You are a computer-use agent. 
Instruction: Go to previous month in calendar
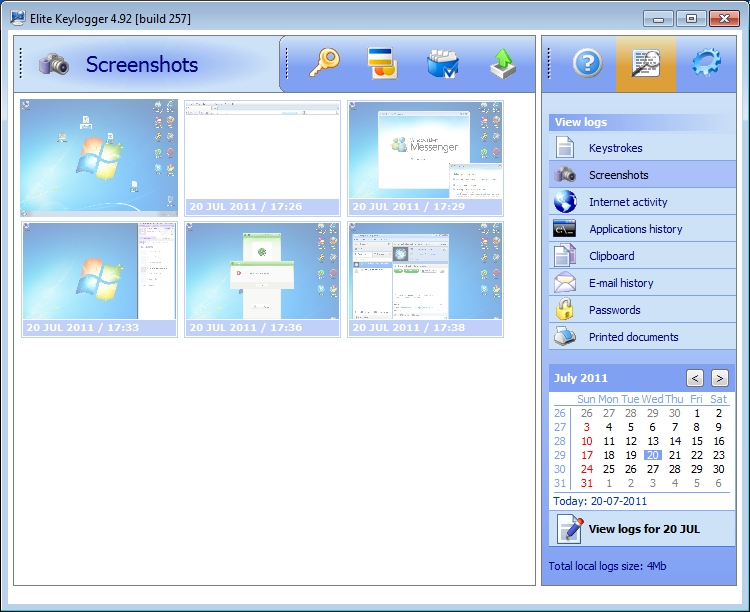tap(695, 378)
